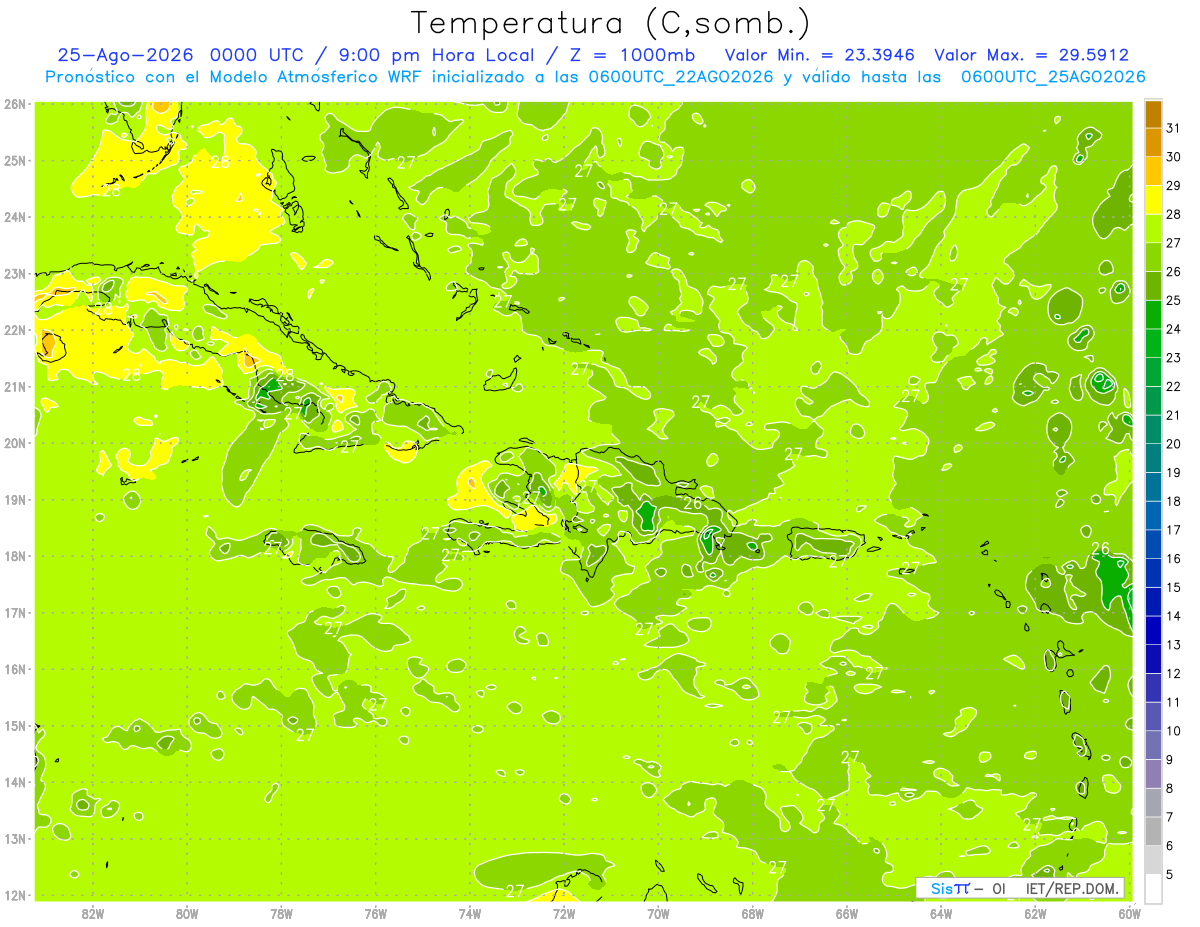Click the "76W" longitude axis label
This screenshot has width=1200, height=927.
pyautogui.click(x=375, y=913)
